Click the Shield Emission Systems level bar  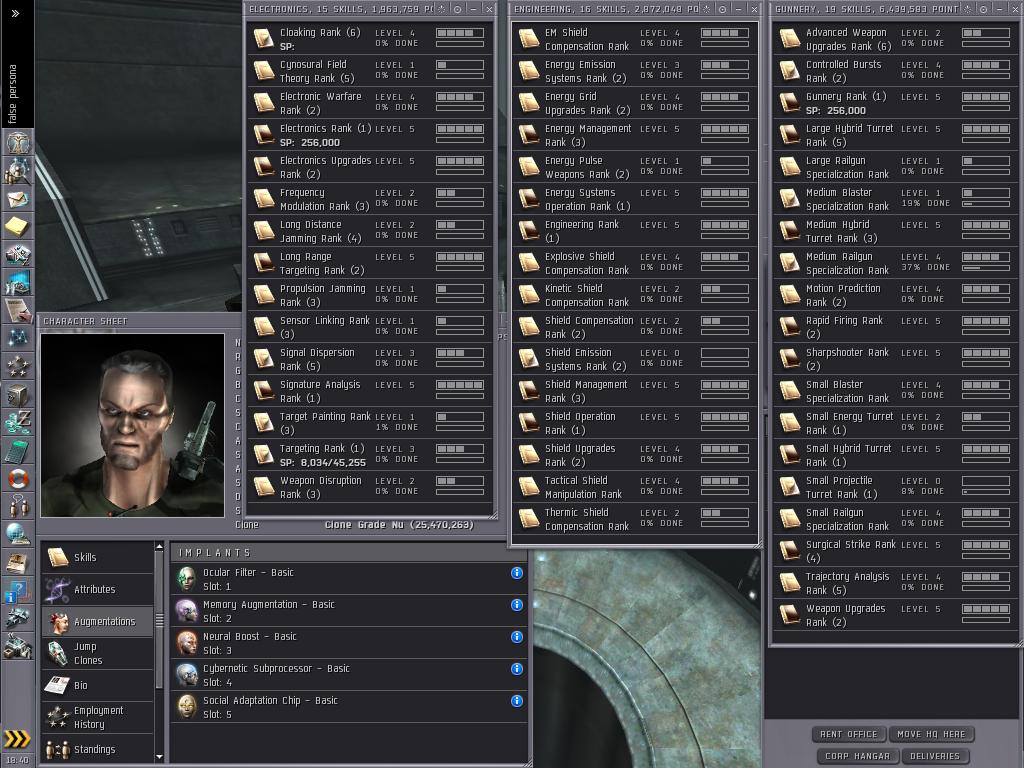[x=725, y=353]
